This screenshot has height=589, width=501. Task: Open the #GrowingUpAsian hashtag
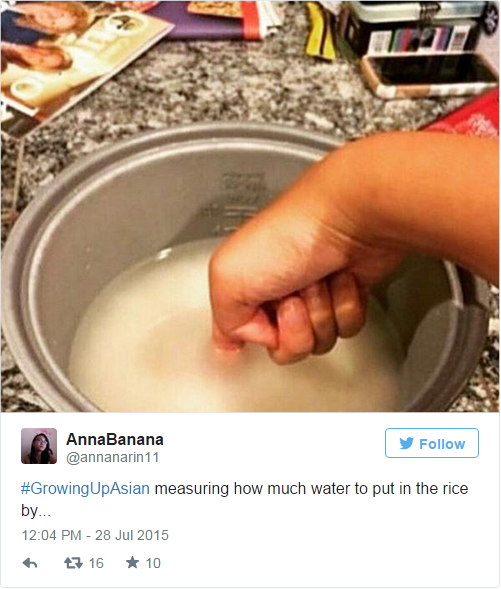85,489
